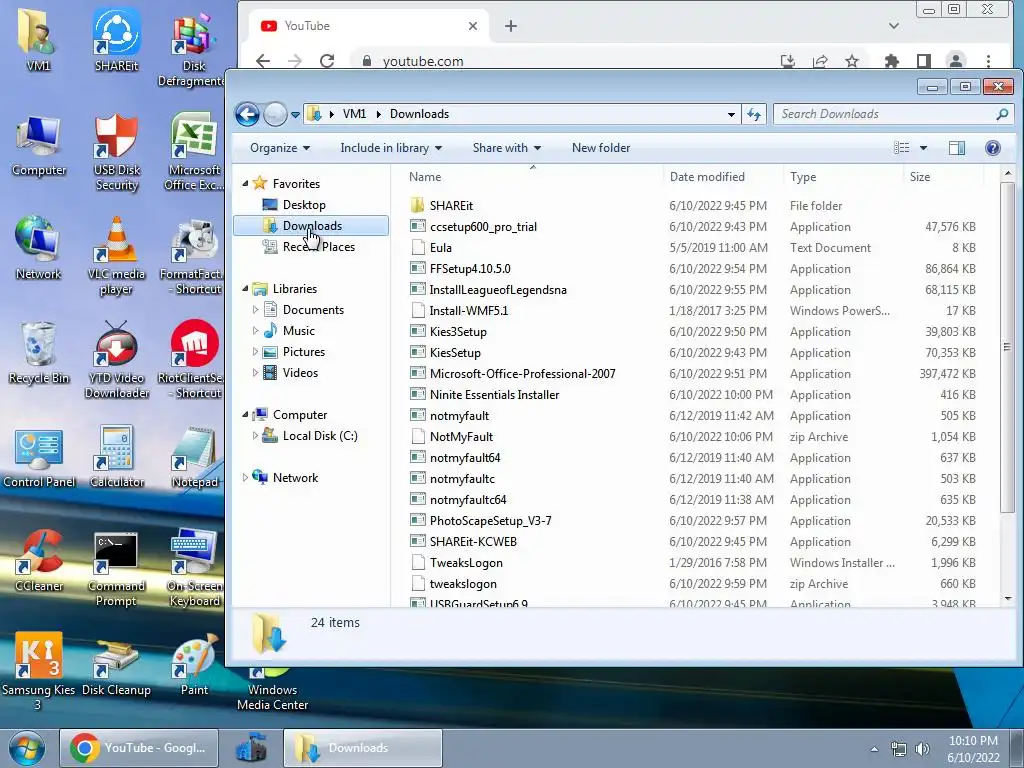
Task: Launch YTD Video Downloader shortcut
Action: tap(116, 360)
